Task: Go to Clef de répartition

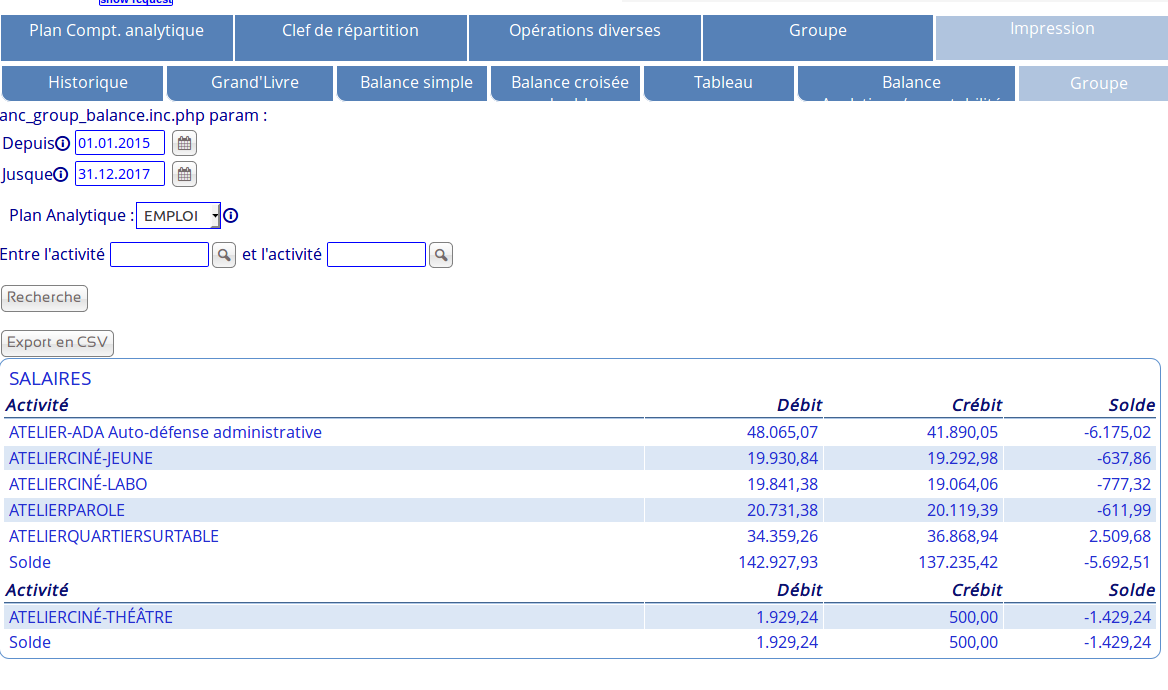Action: pos(350,31)
